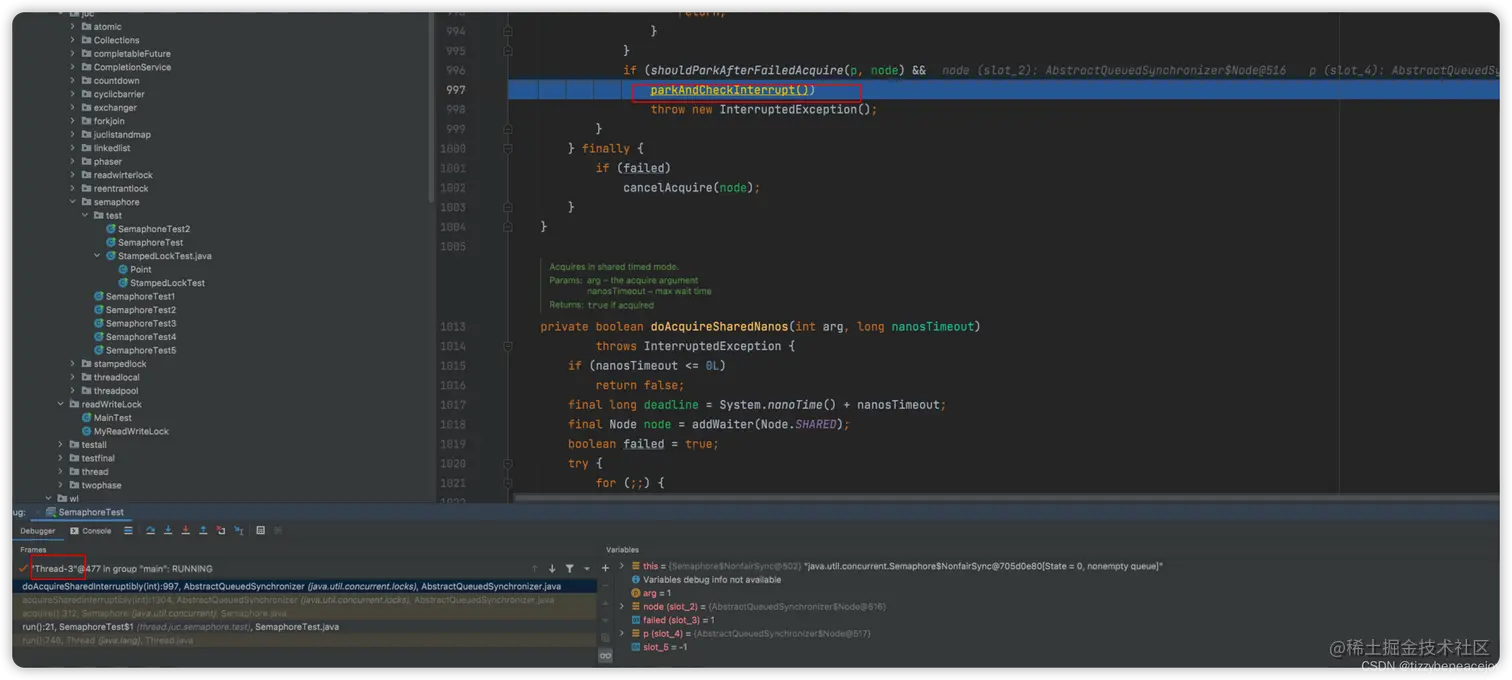Viewport: 1512px width, 680px height.
Task: Click the red Force Step Into icon
Action: point(185,531)
